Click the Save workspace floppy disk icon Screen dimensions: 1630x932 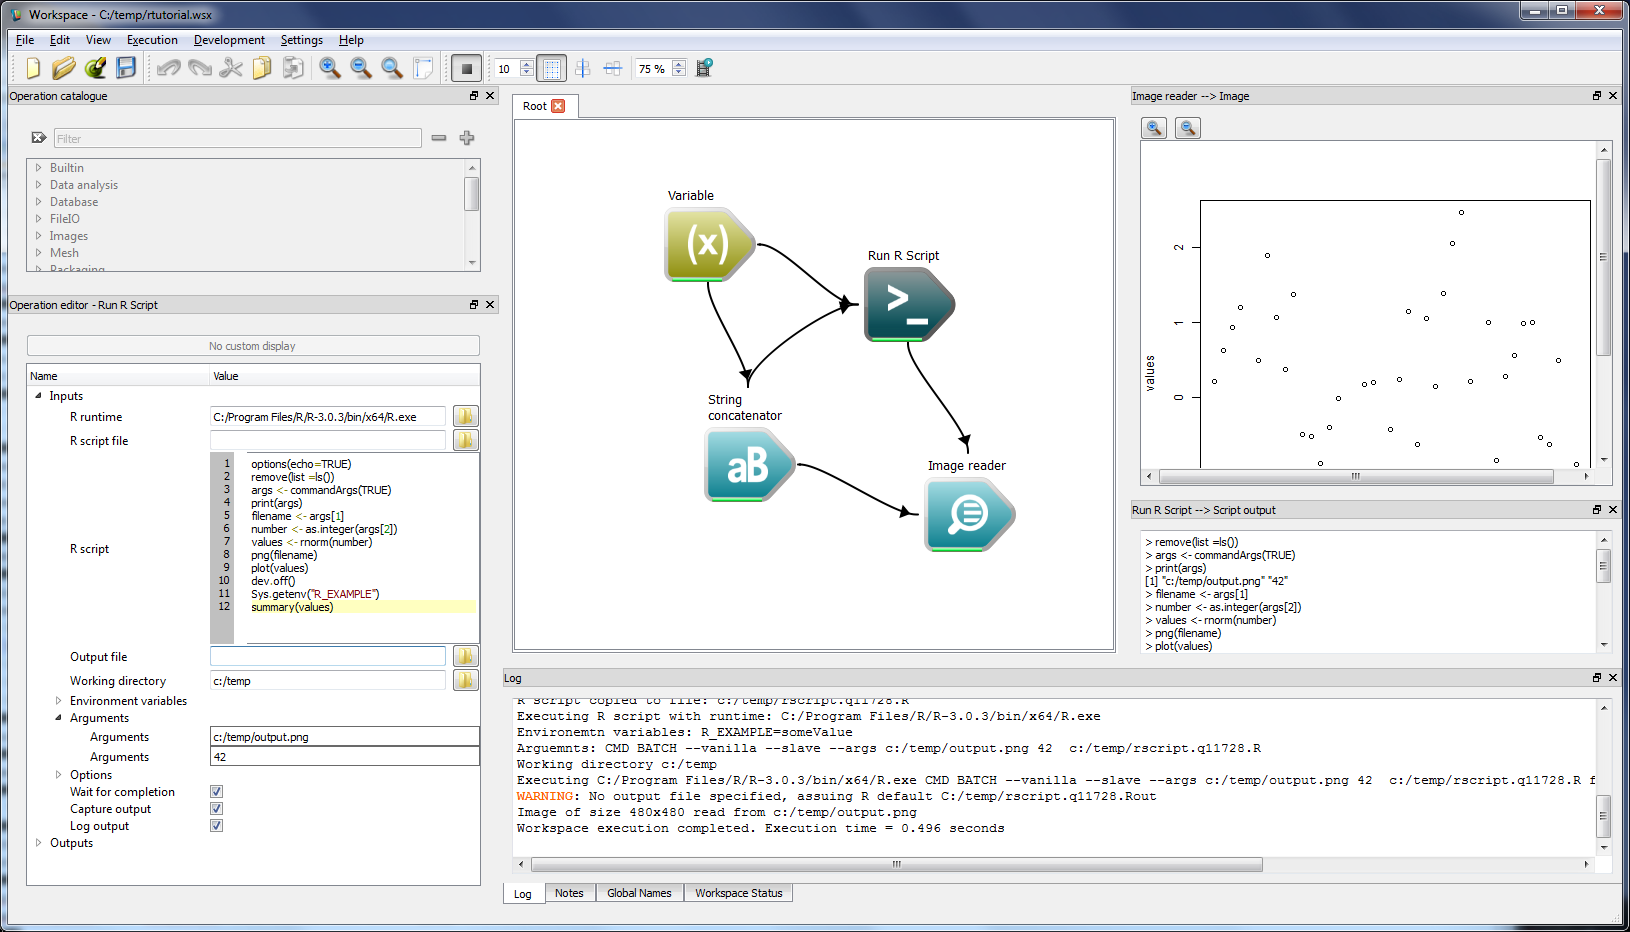126,68
